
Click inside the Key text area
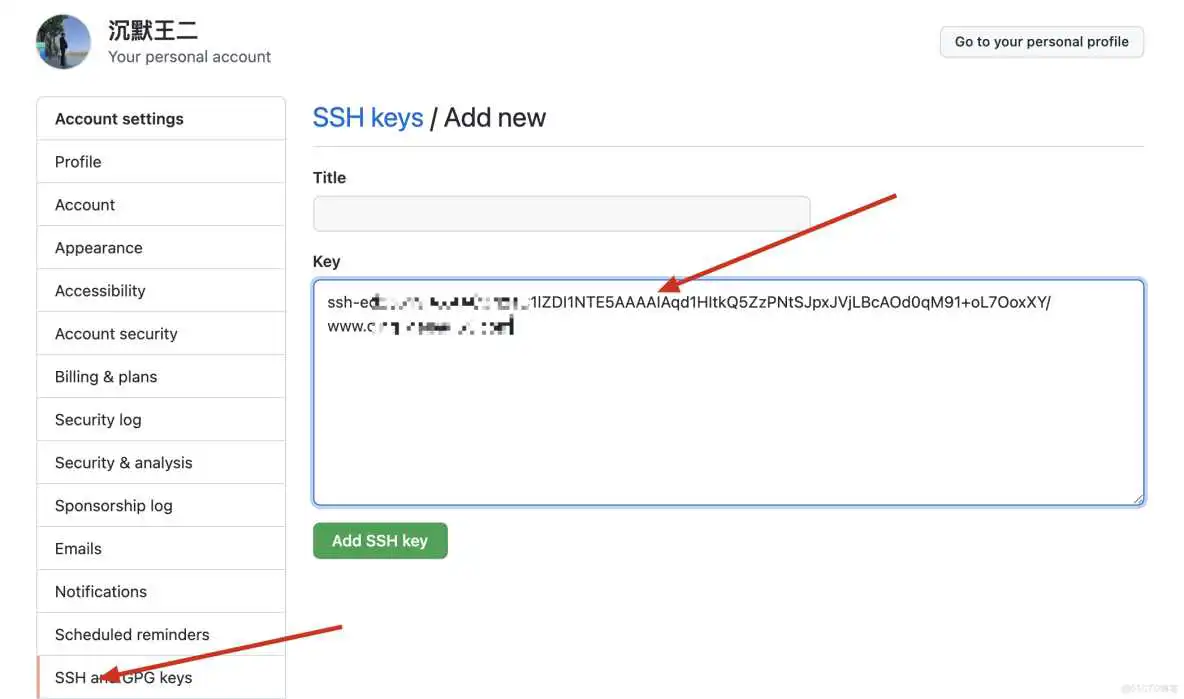(x=727, y=390)
